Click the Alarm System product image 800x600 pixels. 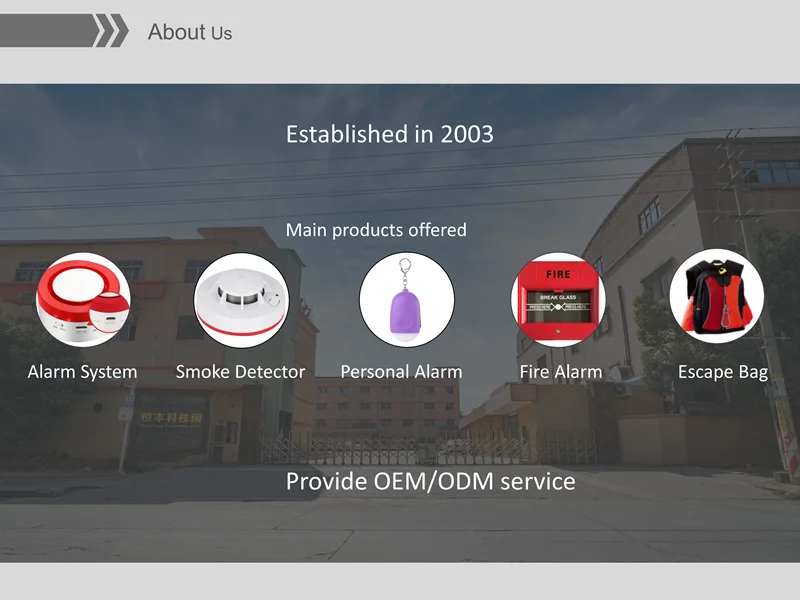pos(83,300)
